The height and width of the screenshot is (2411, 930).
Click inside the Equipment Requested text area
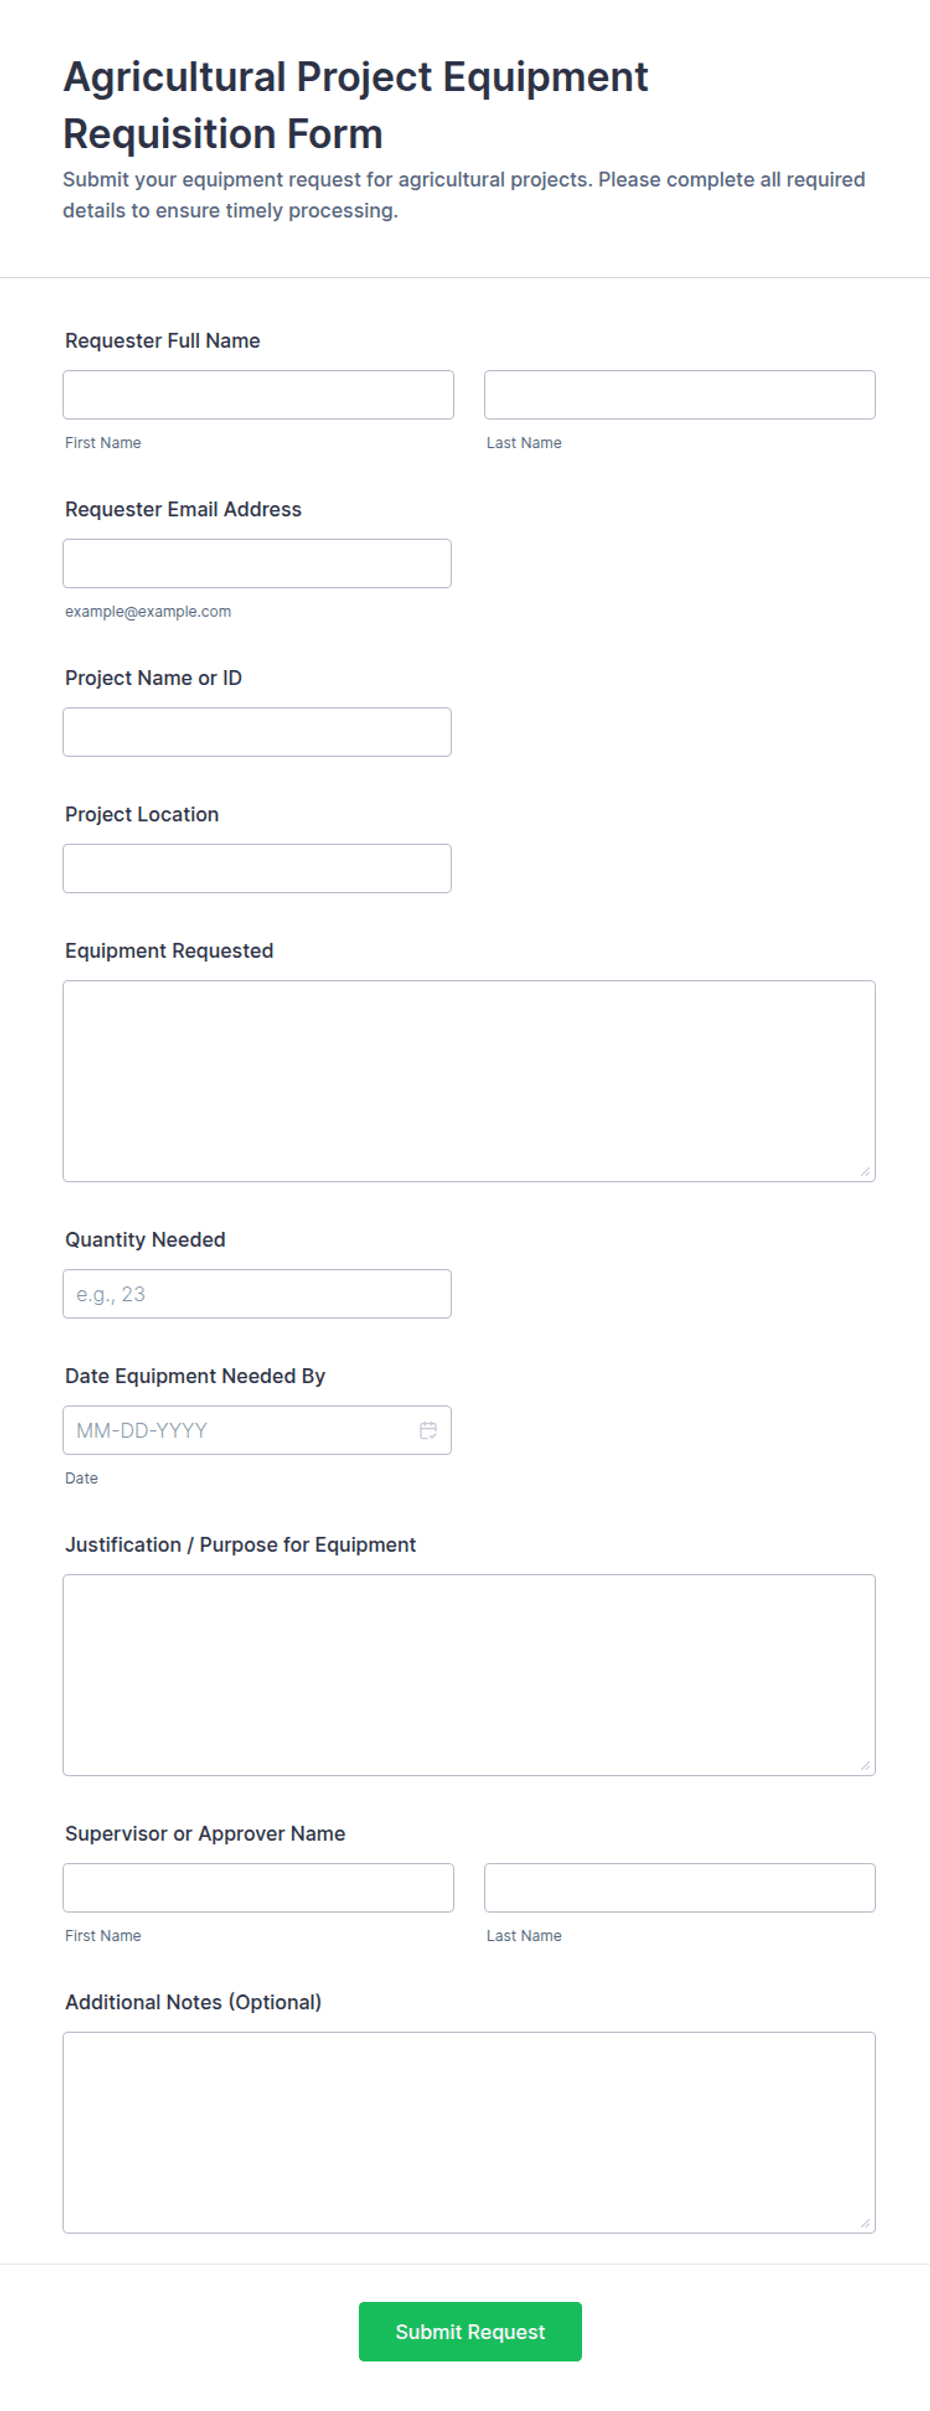tap(469, 1081)
